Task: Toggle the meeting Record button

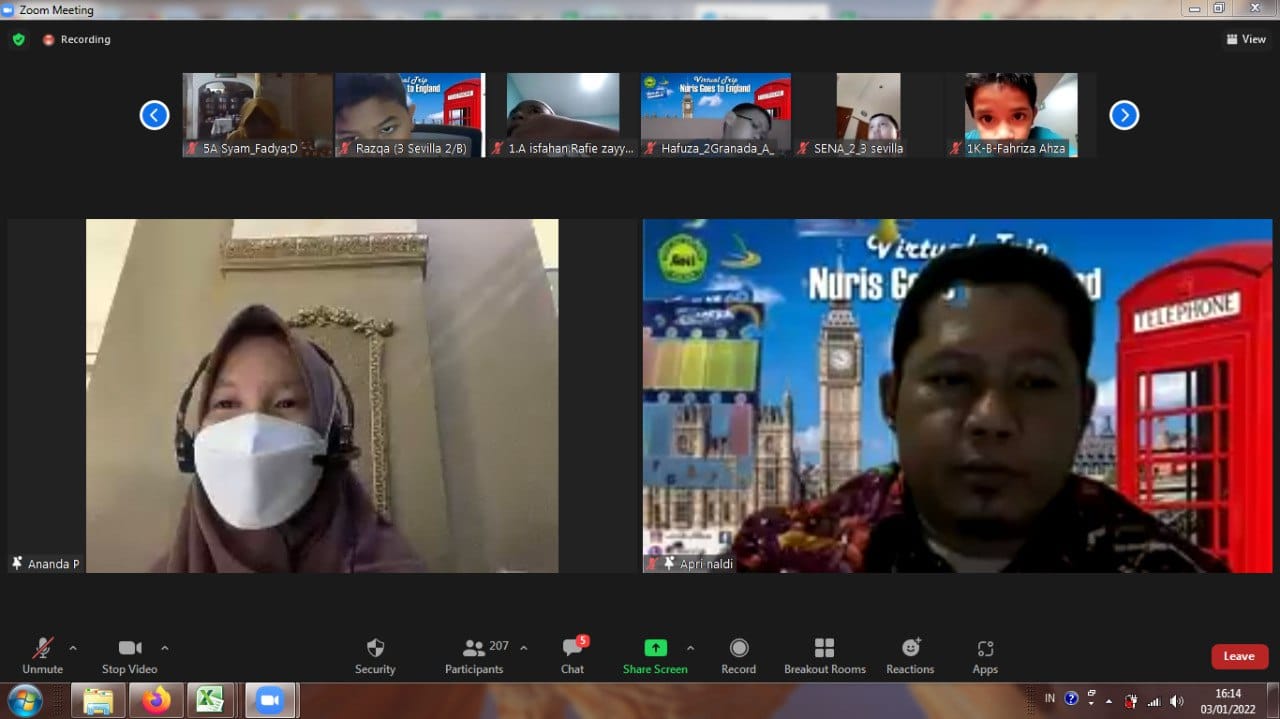Action: coord(738,655)
